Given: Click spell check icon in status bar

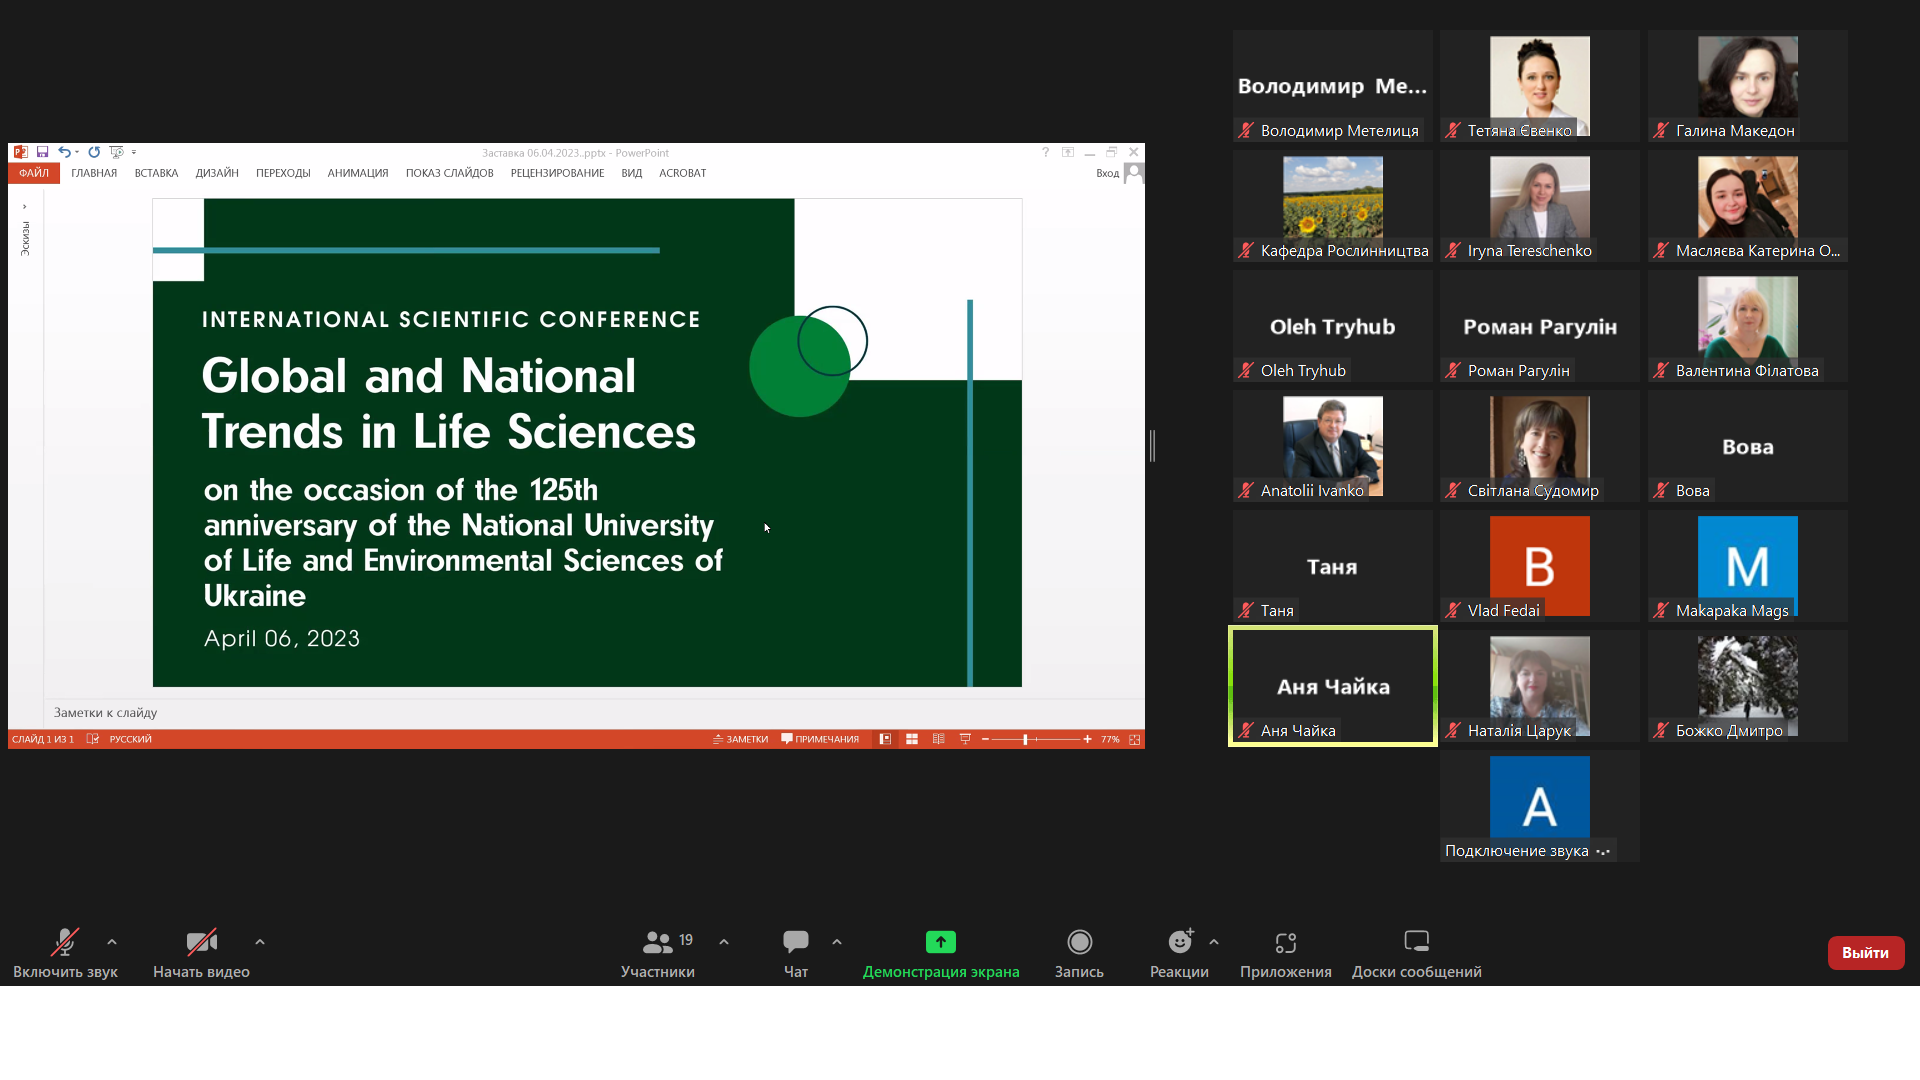Looking at the screenshot, I should tap(92, 739).
